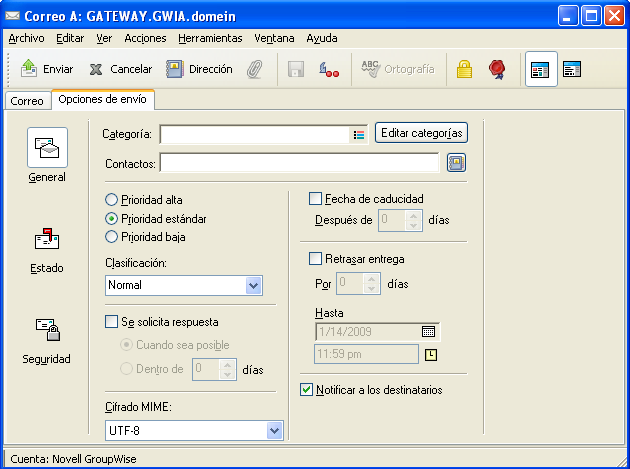
Task: Click the paperclip attach file icon
Action: (254, 69)
